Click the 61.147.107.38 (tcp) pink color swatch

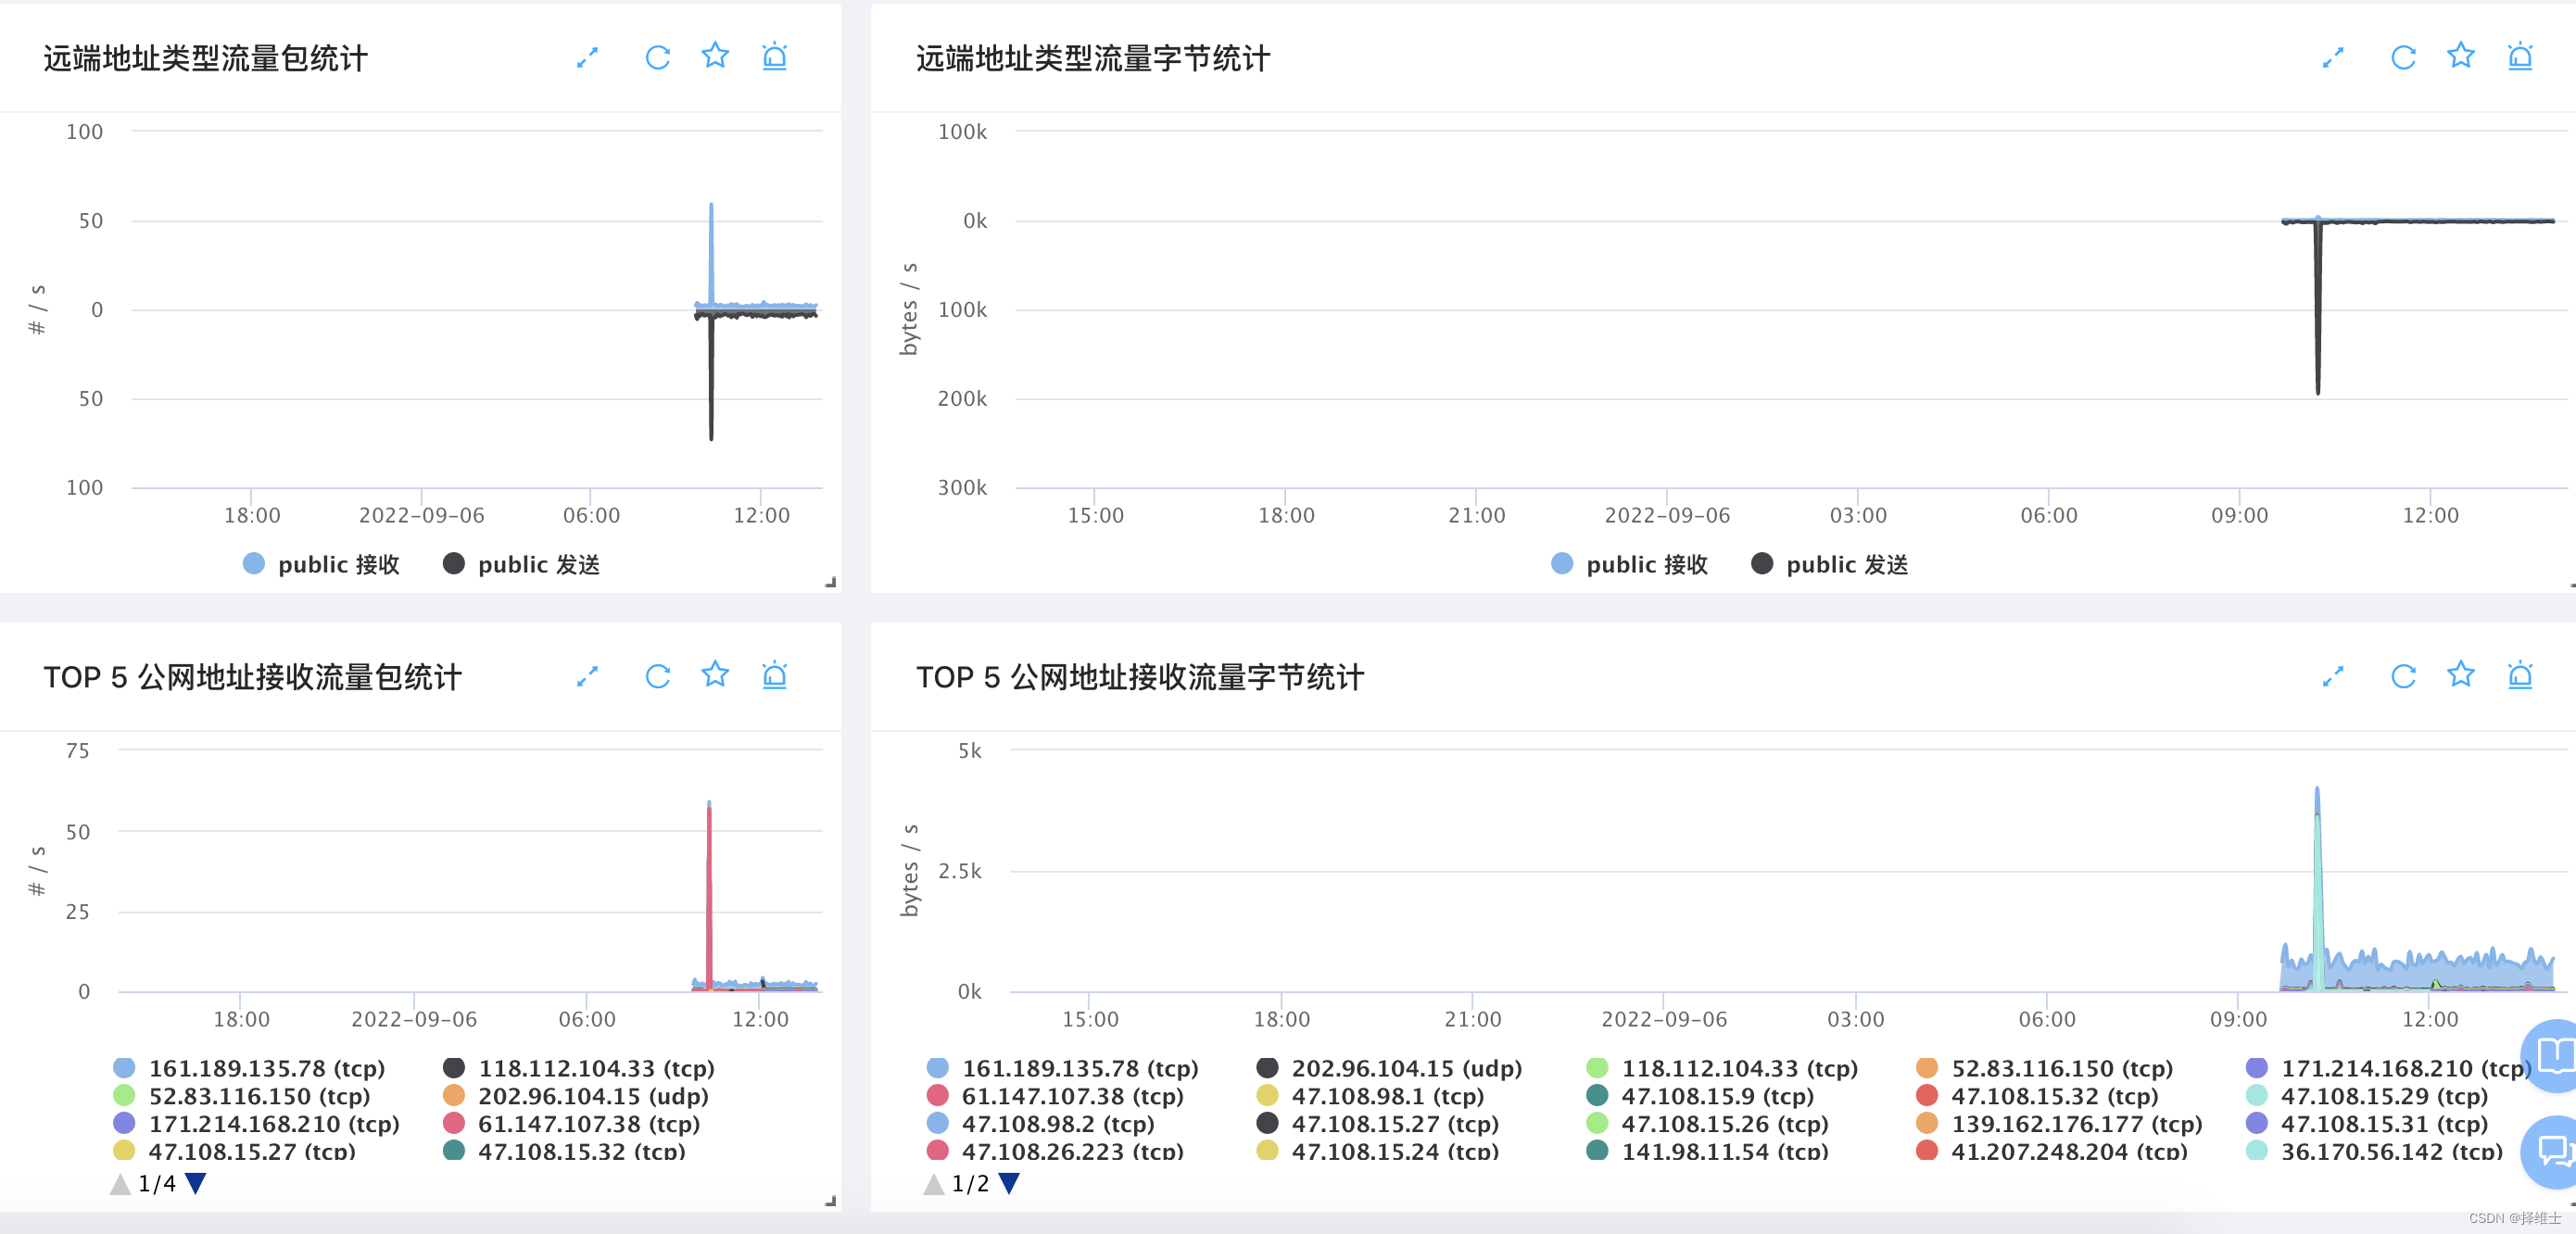(x=453, y=1124)
